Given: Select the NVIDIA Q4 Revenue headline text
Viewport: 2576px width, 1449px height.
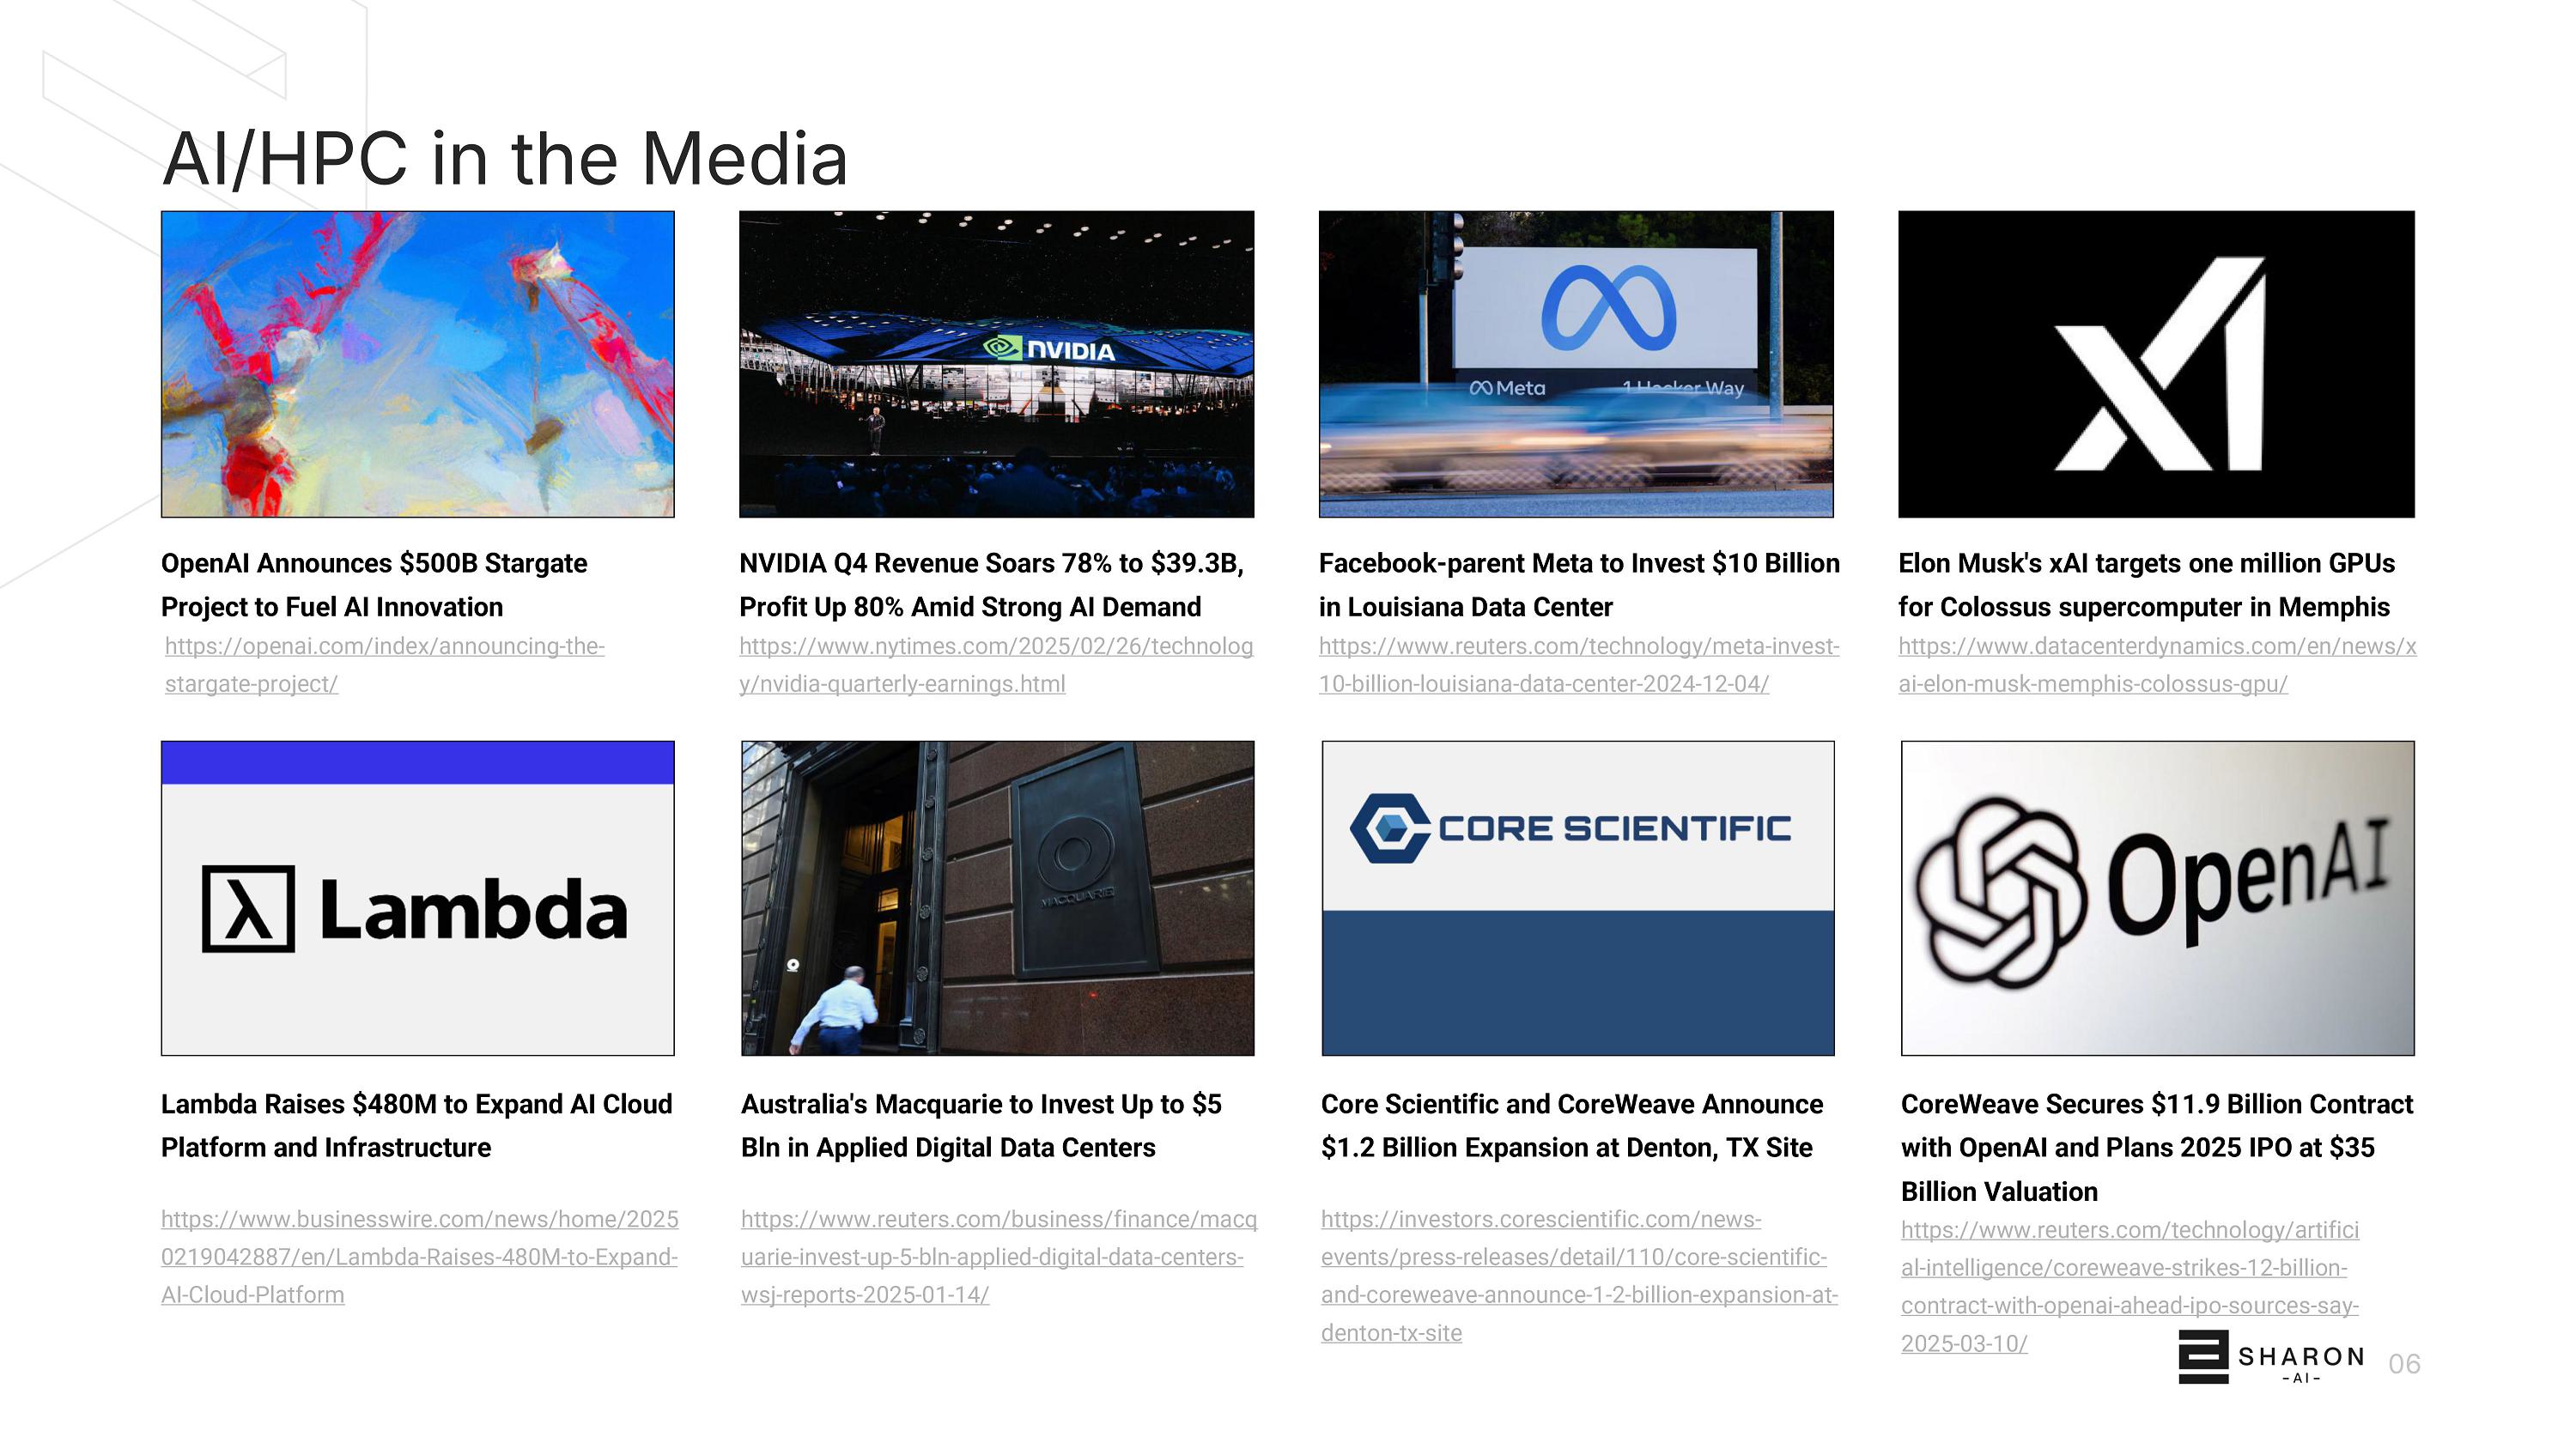Looking at the screenshot, I should click(x=990, y=585).
